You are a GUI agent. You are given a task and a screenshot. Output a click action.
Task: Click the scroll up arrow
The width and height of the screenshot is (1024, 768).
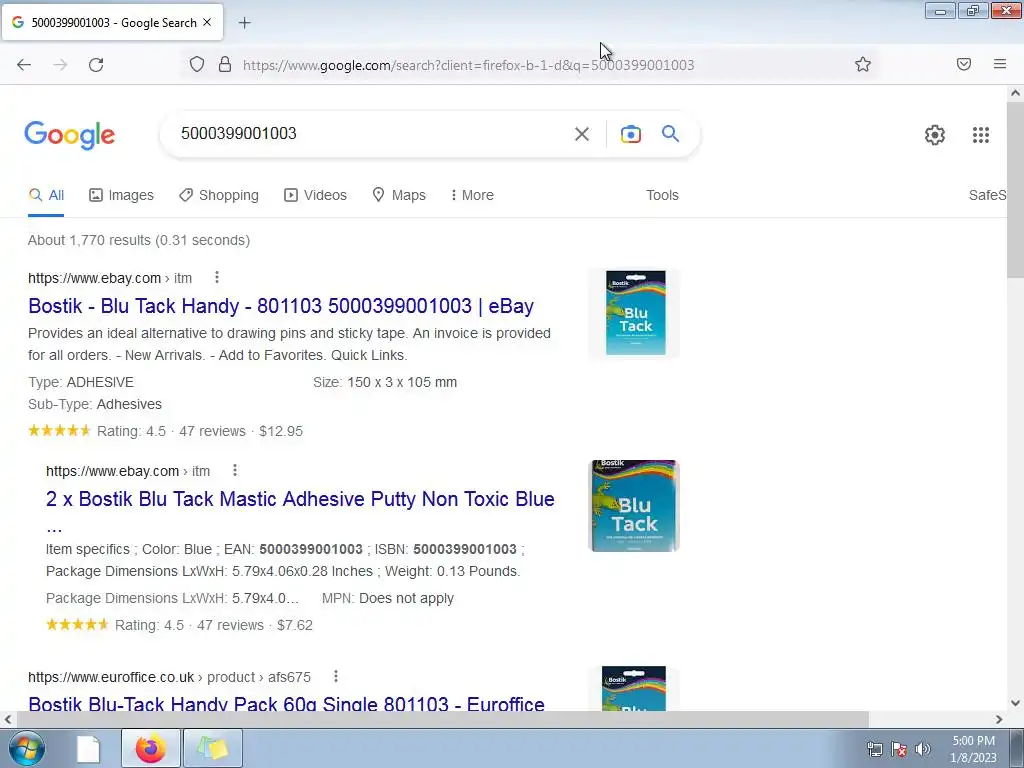(1016, 93)
